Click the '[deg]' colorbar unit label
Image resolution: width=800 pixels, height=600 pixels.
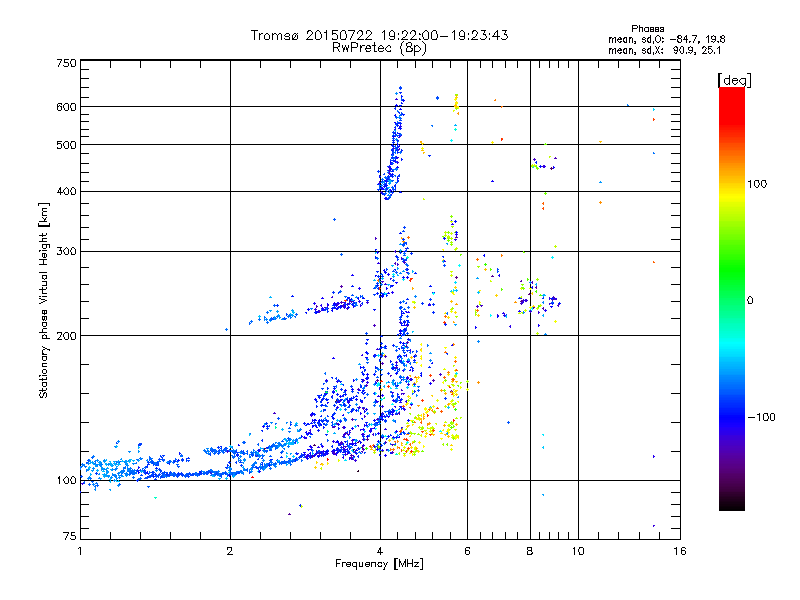[734, 80]
